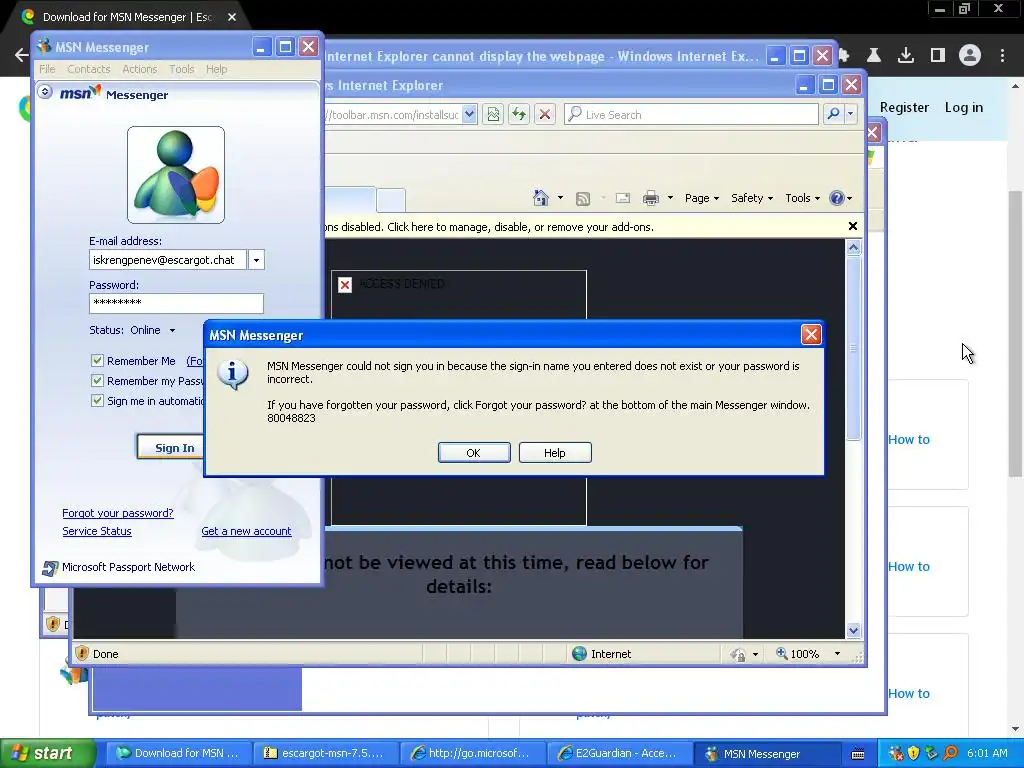Open the Home icon dropdown arrow in IE
1024x768 pixels.
tap(560, 198)
